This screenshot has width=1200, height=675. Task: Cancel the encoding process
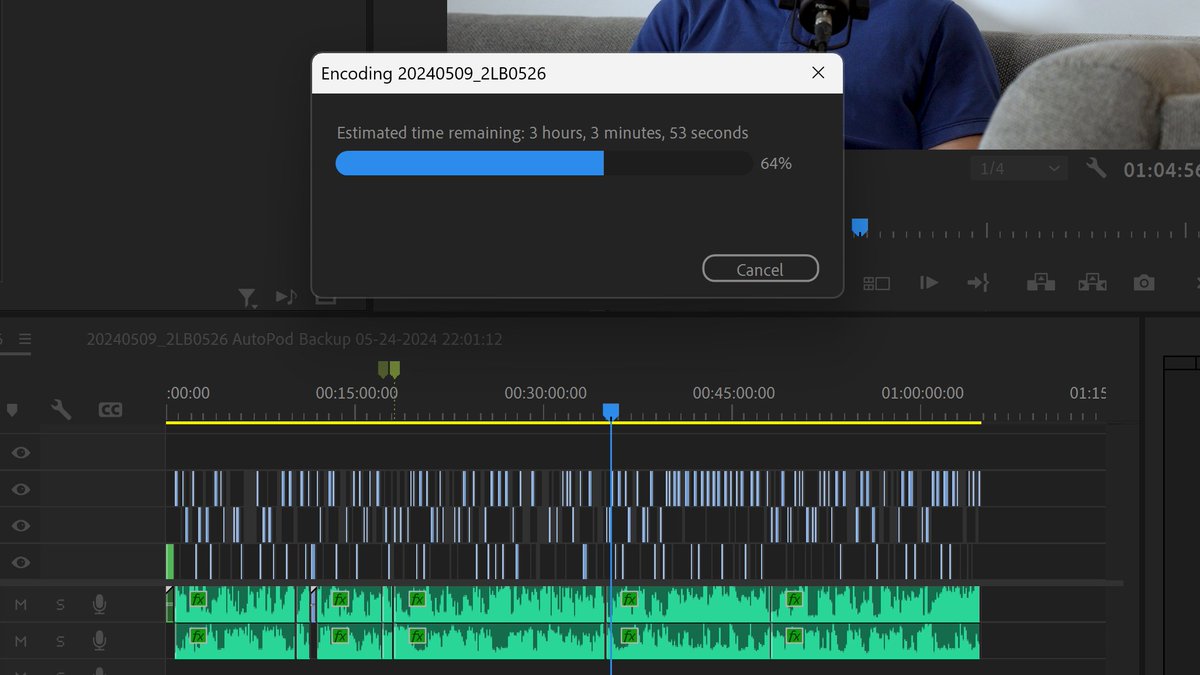pyautogui.click(x=760, y=268)
